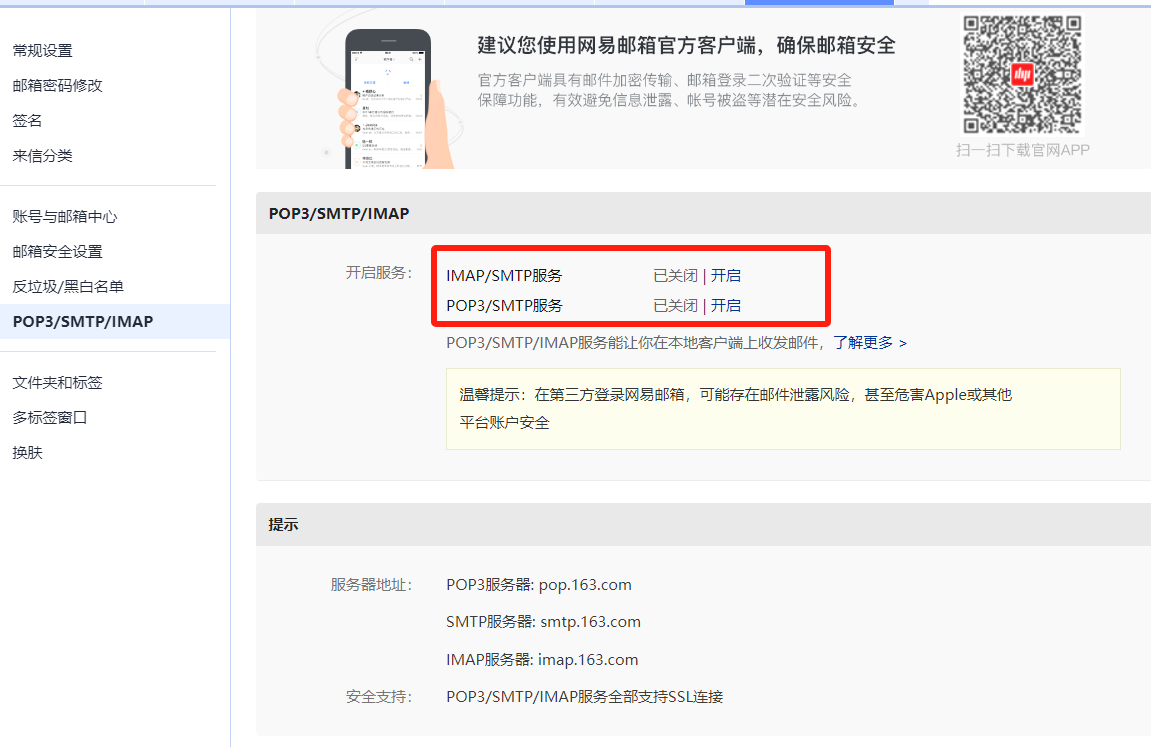Open the 签名 settings page
The image size is (1151, 747).
tap(27, 120)
